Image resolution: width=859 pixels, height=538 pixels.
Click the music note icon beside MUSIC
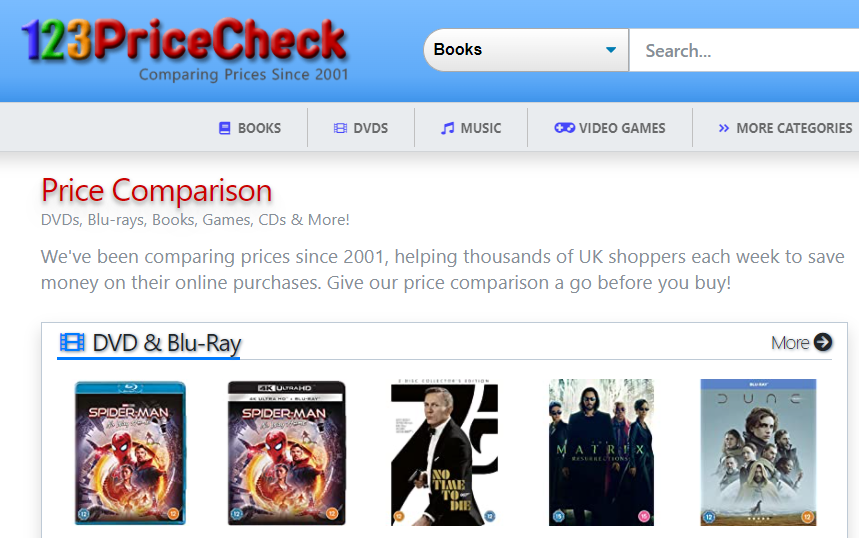(x=448, y=128)
